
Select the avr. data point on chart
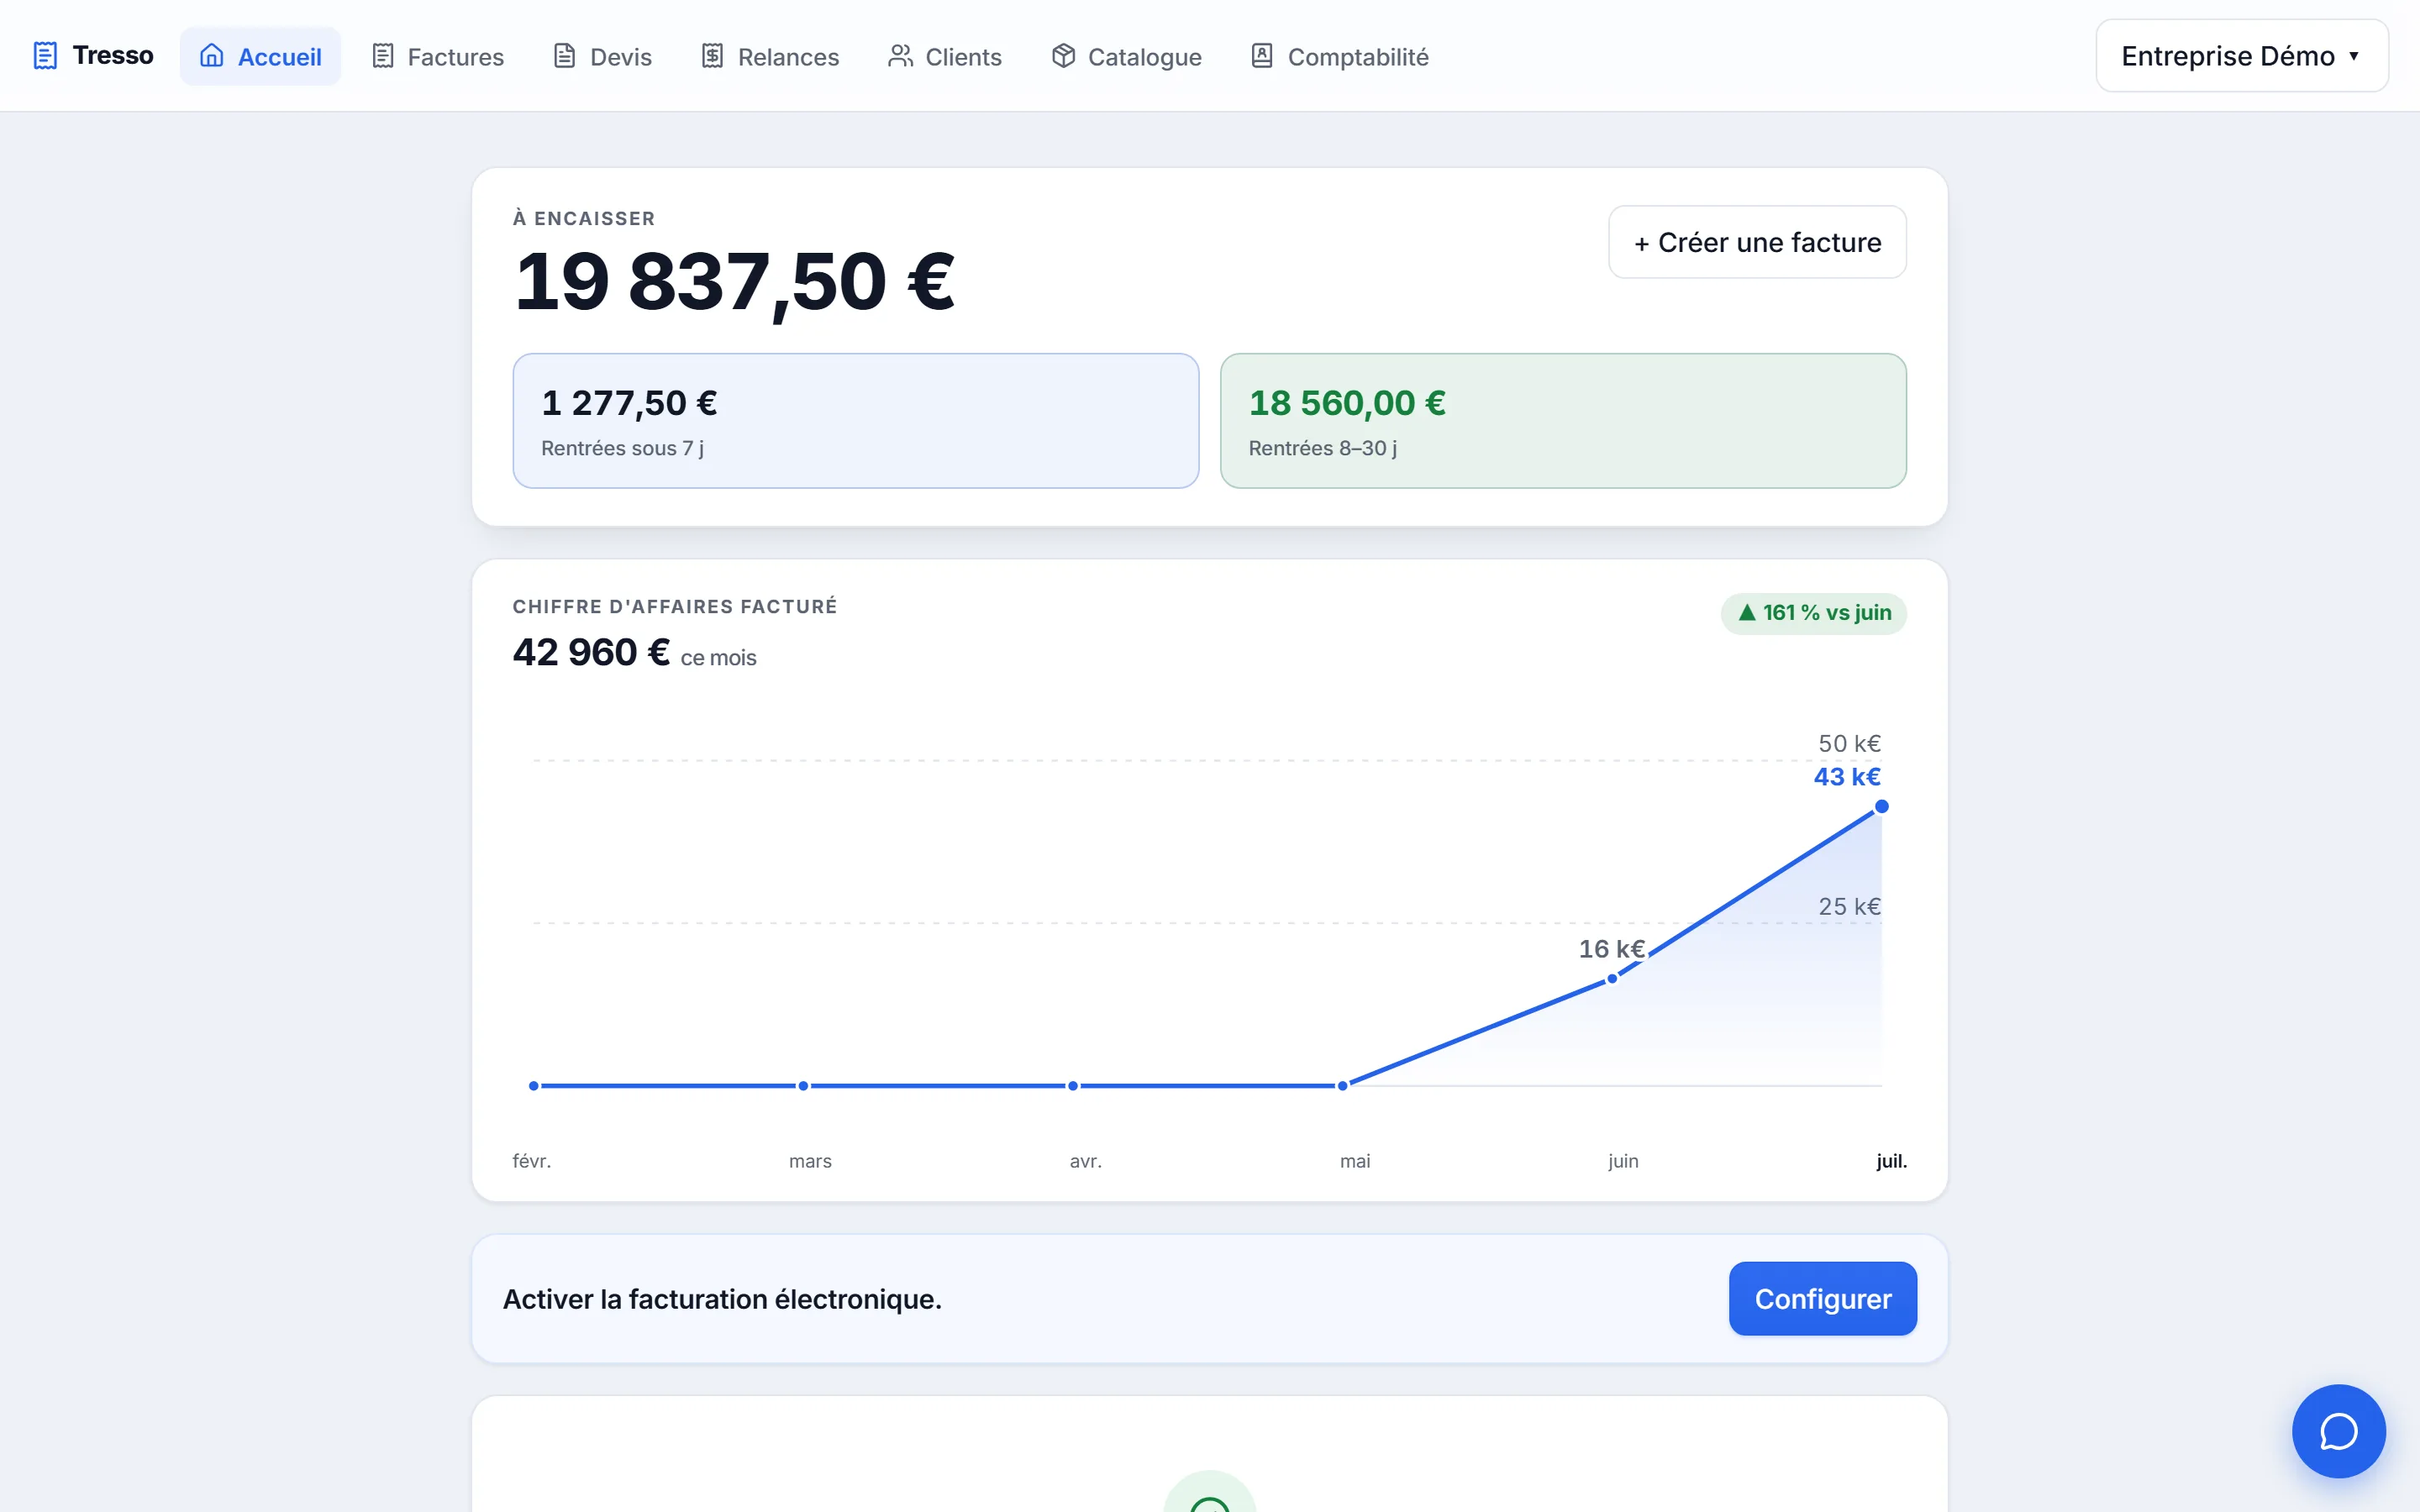tap(1073, 1085)
